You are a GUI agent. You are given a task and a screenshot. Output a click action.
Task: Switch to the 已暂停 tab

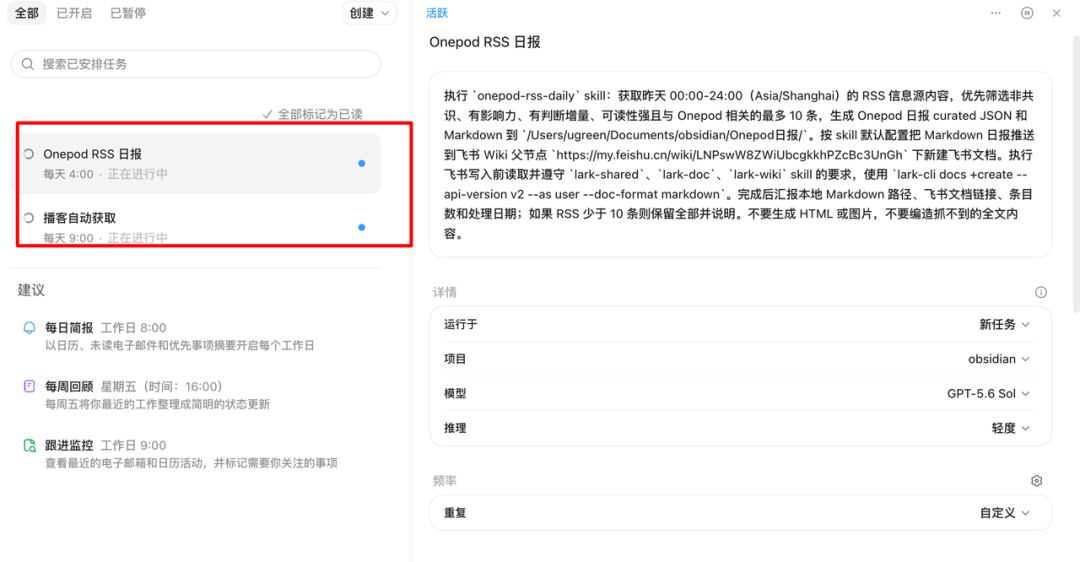[x=128, y=13]
